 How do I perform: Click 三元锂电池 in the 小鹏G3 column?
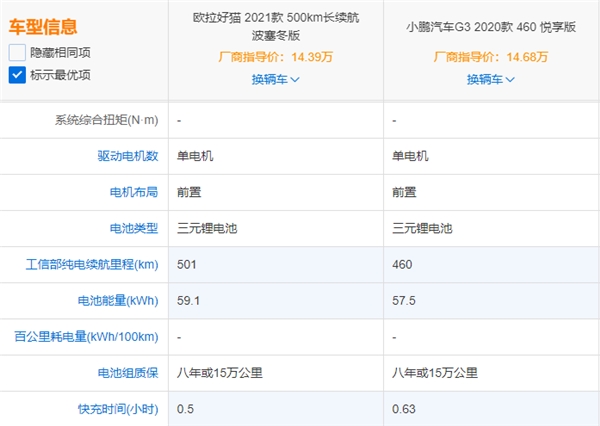coord(422,228)
